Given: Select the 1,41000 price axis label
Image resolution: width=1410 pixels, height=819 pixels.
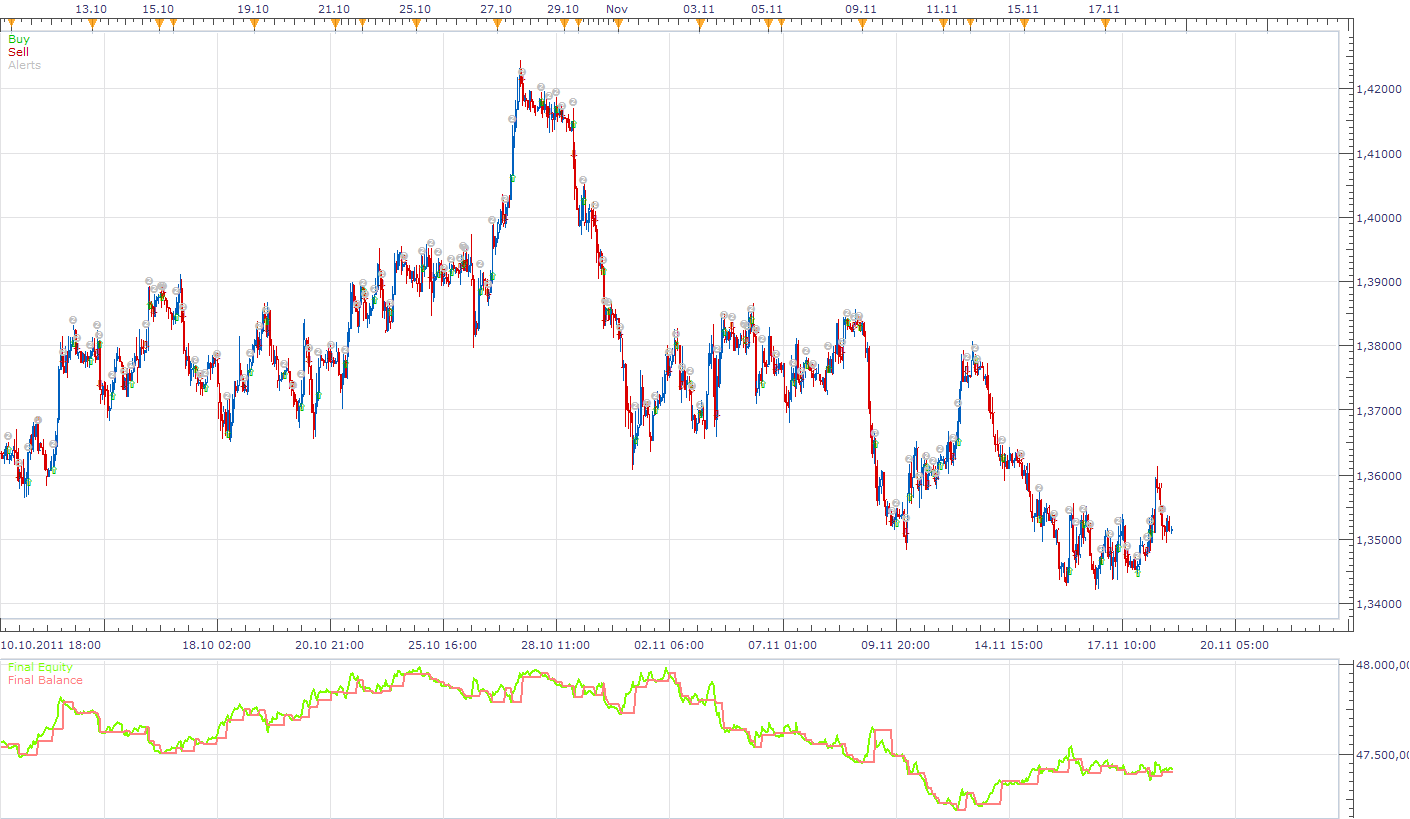Looking at the screenshot, I should [x=1380, y=154].
